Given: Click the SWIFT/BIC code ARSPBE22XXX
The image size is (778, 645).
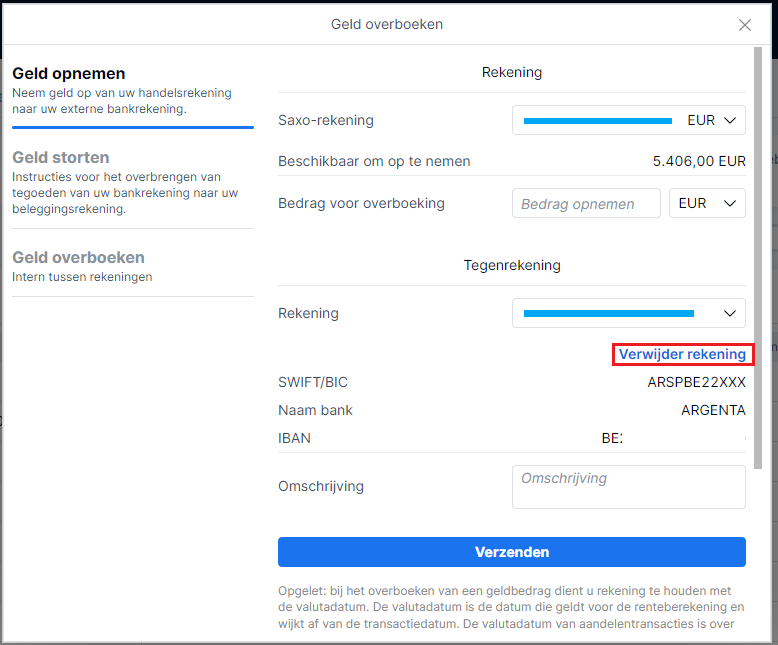Looking at the screenshot, I should 696,383.
